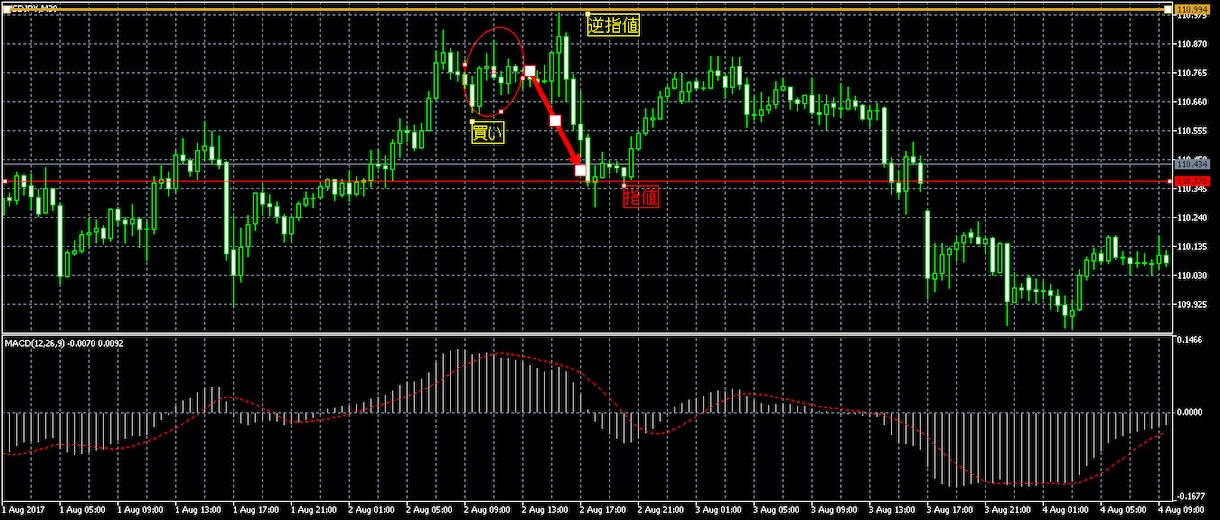This screenshot has width=1220, height=520.
Task: Click the MACD -0.1677 scale value
Action: (x=1192, y=495)
